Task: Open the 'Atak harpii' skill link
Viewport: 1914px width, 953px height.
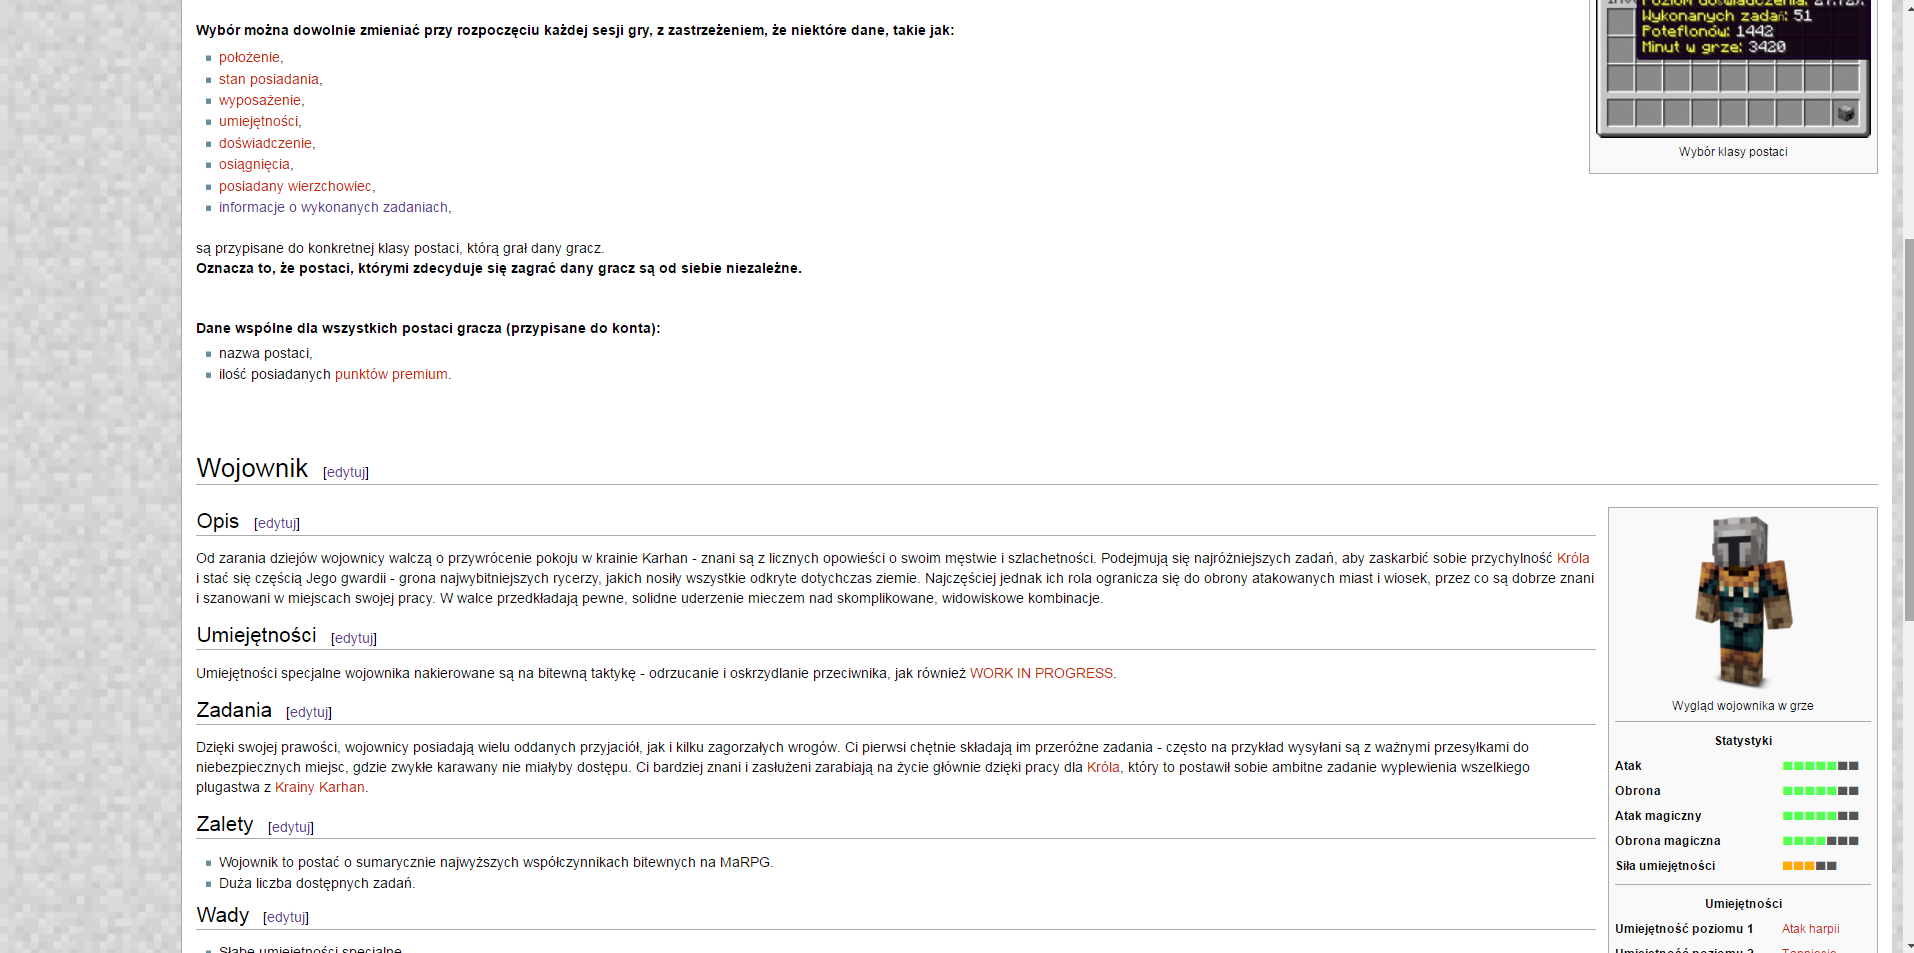Action: [x=1810, y=929]
